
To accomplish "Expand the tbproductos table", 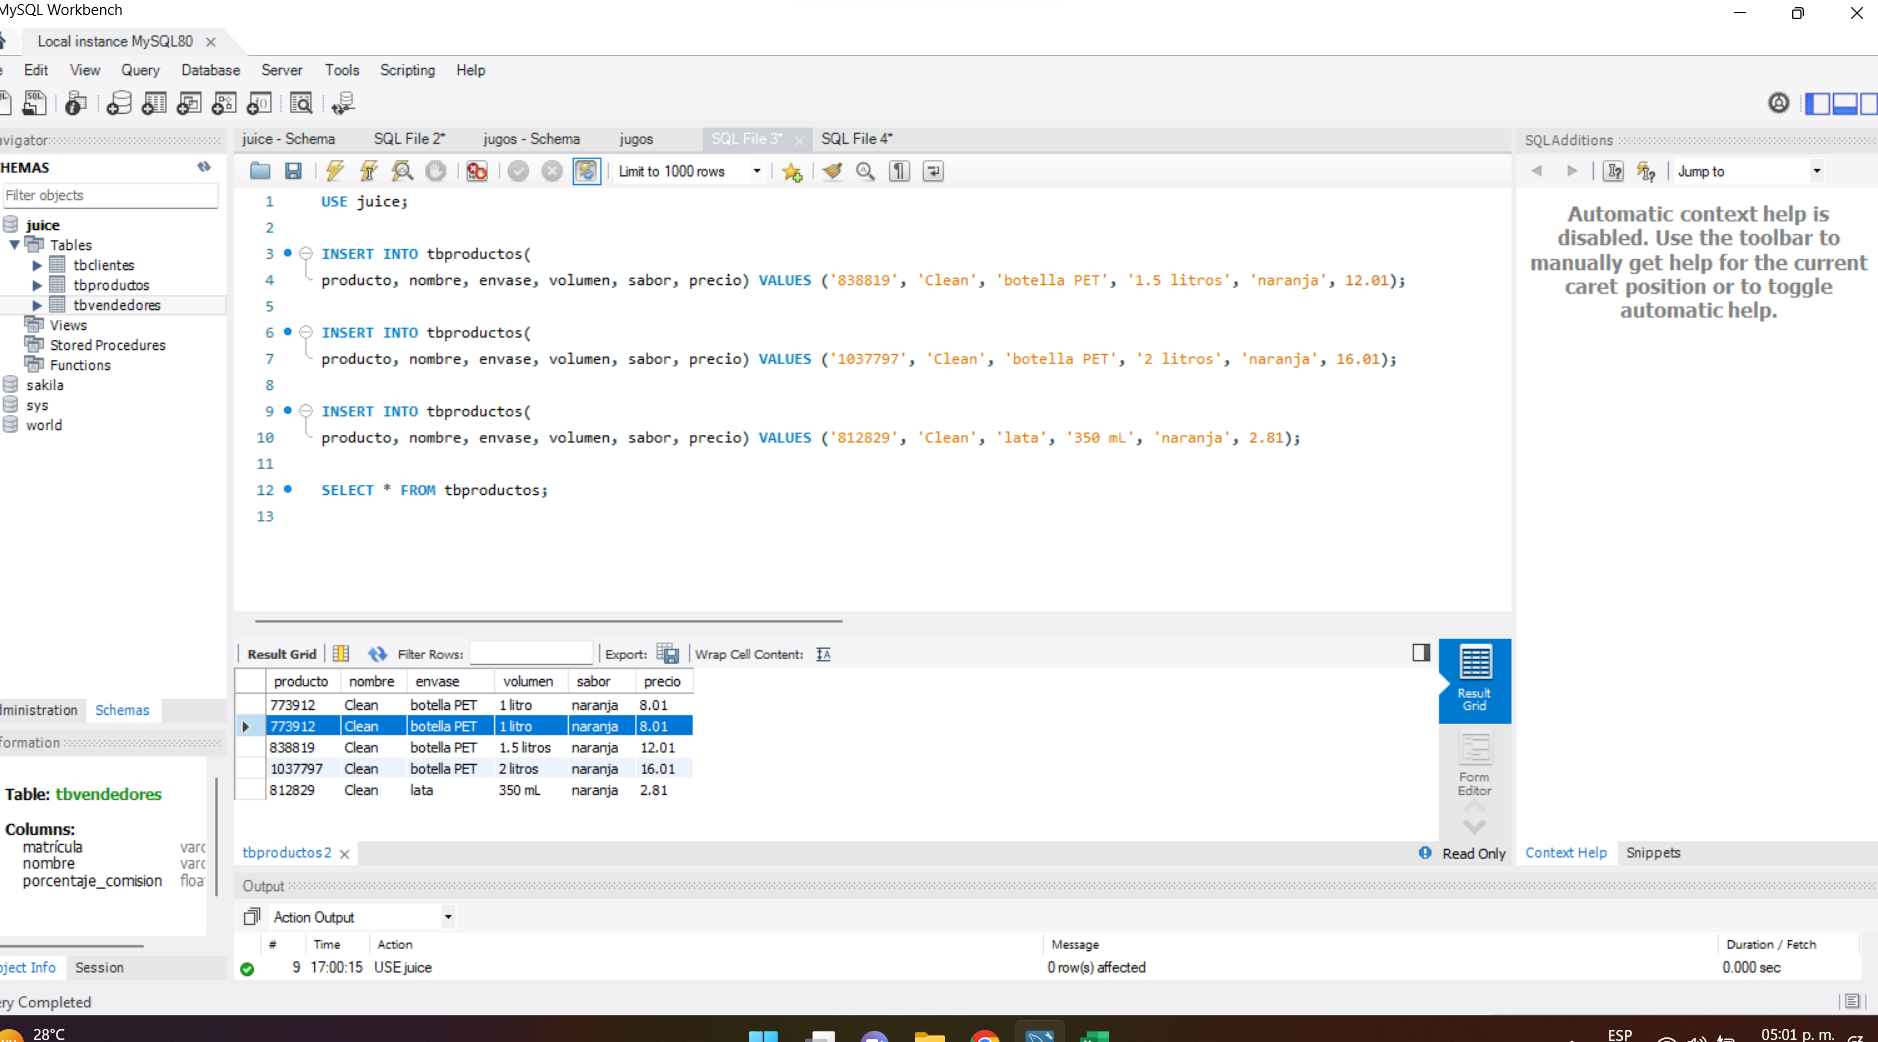I will pos(37,285).
